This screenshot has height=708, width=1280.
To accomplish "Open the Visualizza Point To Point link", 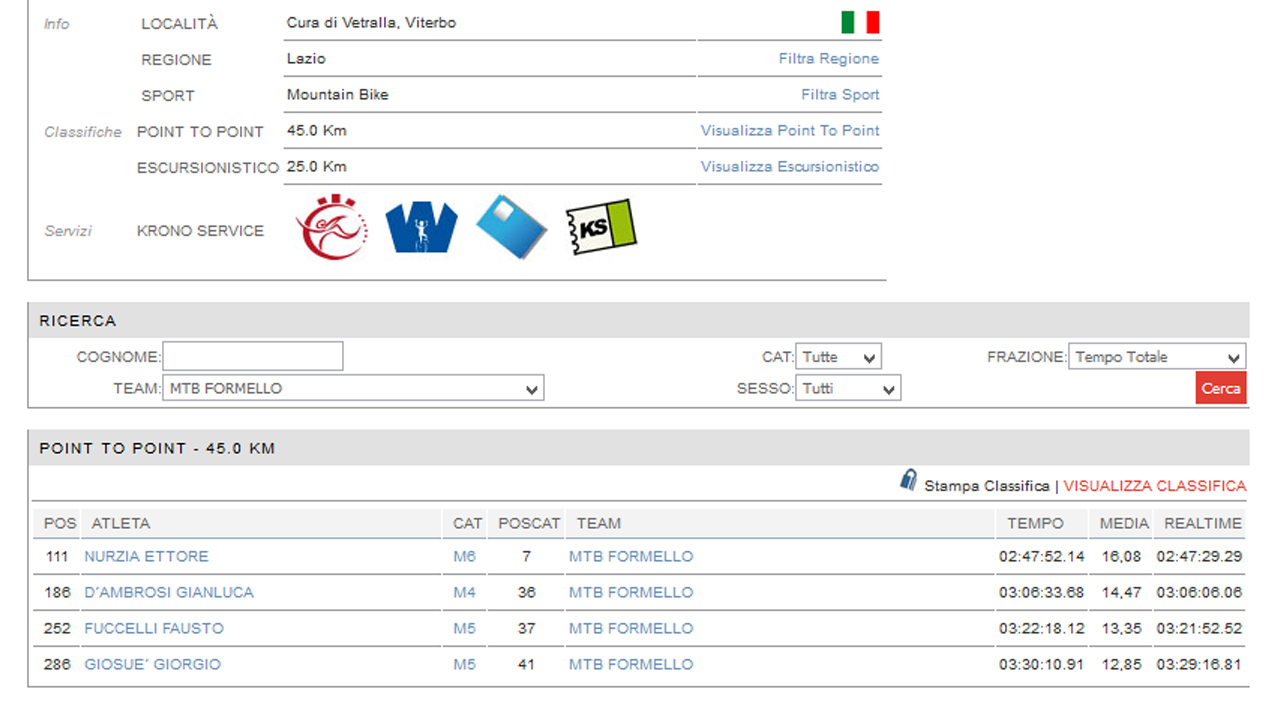I will point(789,131).
